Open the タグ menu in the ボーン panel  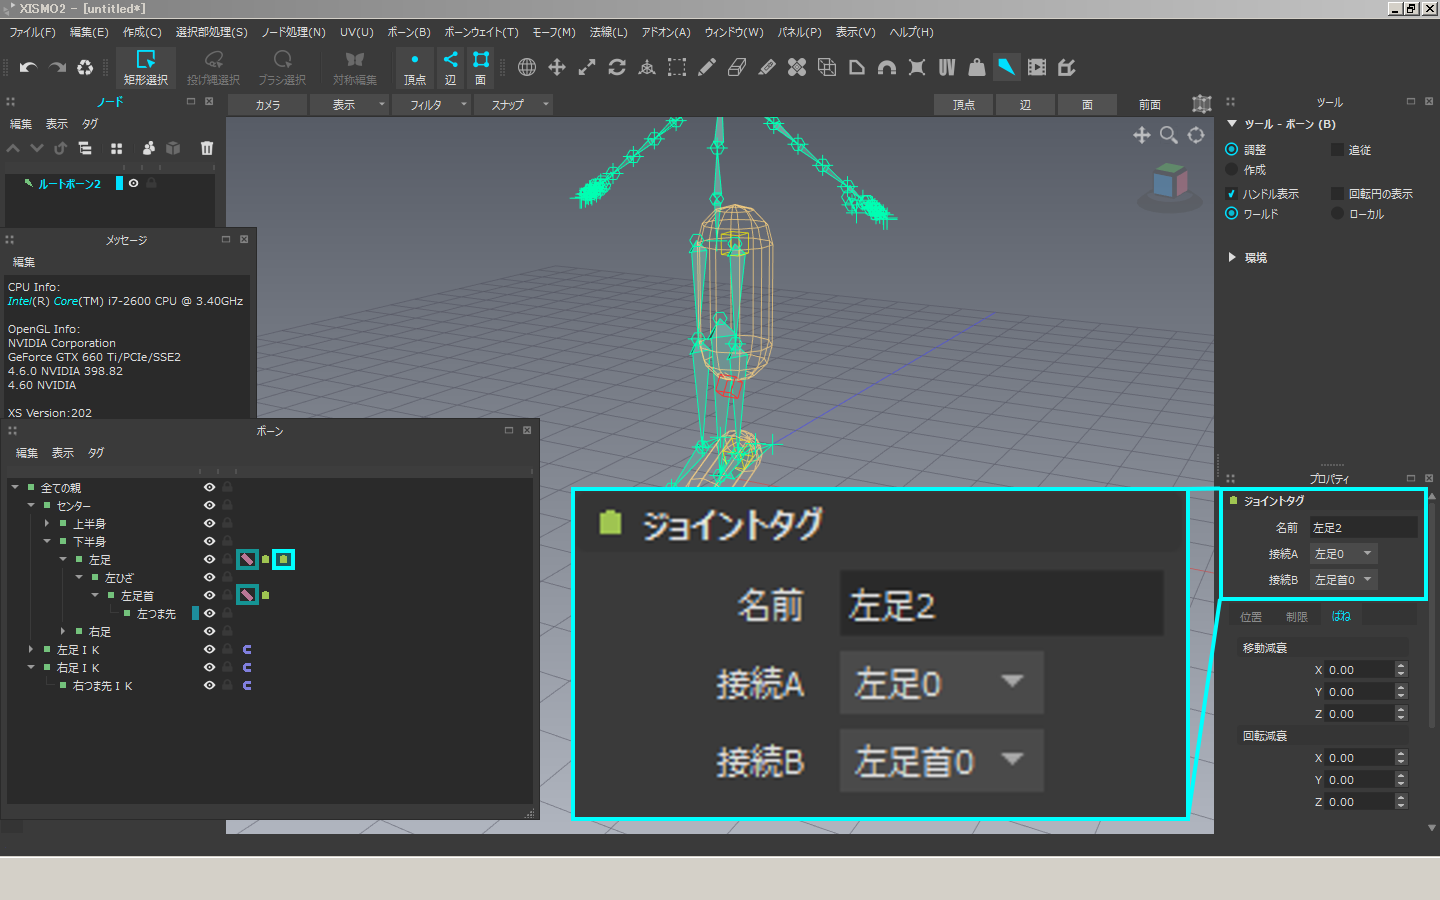(x=96, y=453)
